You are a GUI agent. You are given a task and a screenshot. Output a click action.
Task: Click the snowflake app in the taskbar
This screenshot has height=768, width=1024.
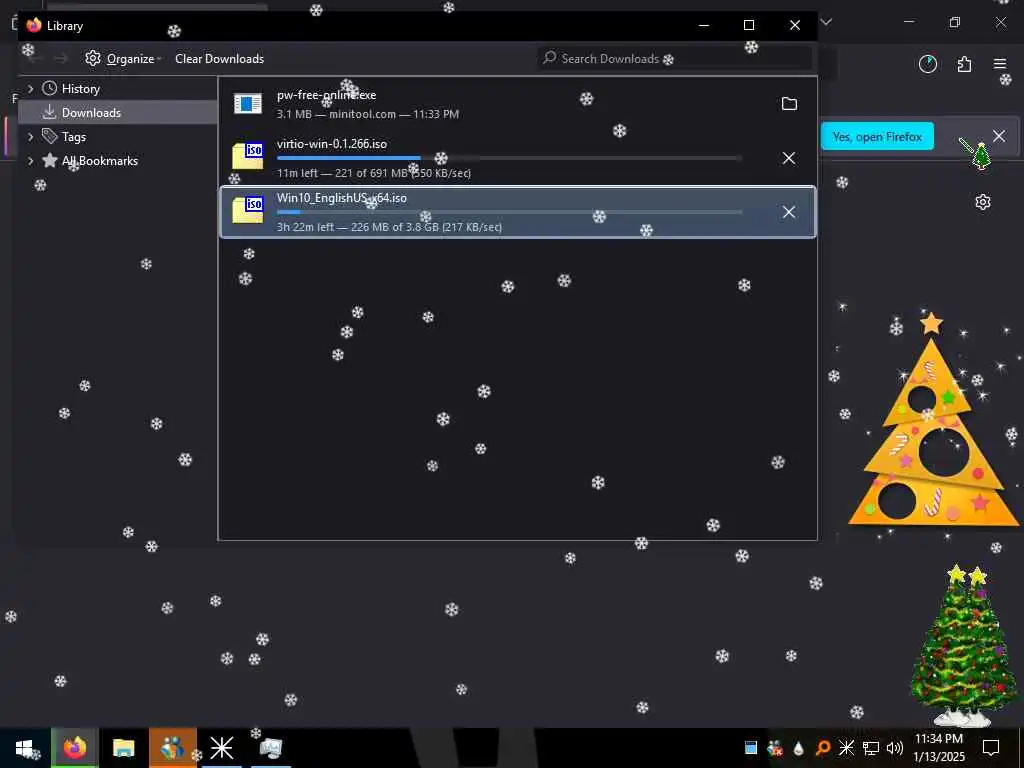[x=221, y=748]
